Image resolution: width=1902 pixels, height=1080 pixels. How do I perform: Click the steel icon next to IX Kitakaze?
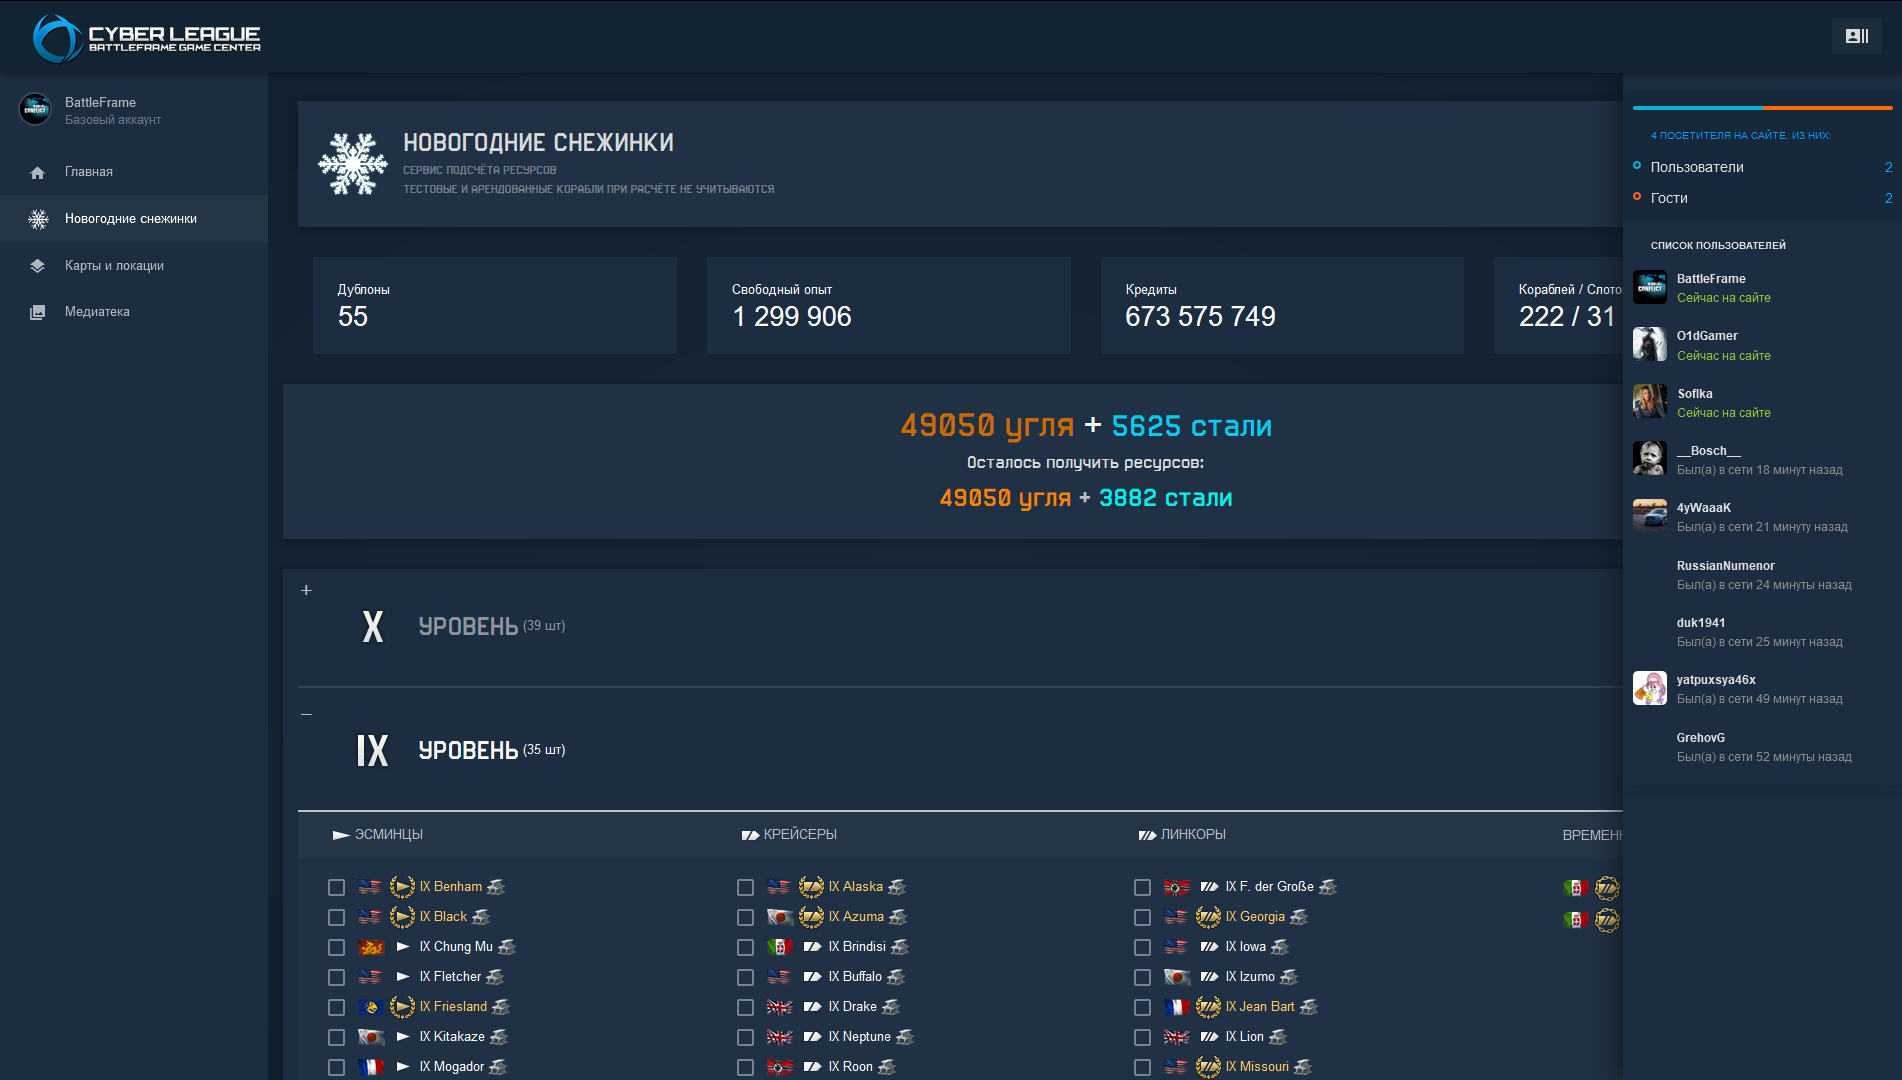pyautogui.click(x=499, y=1037)
